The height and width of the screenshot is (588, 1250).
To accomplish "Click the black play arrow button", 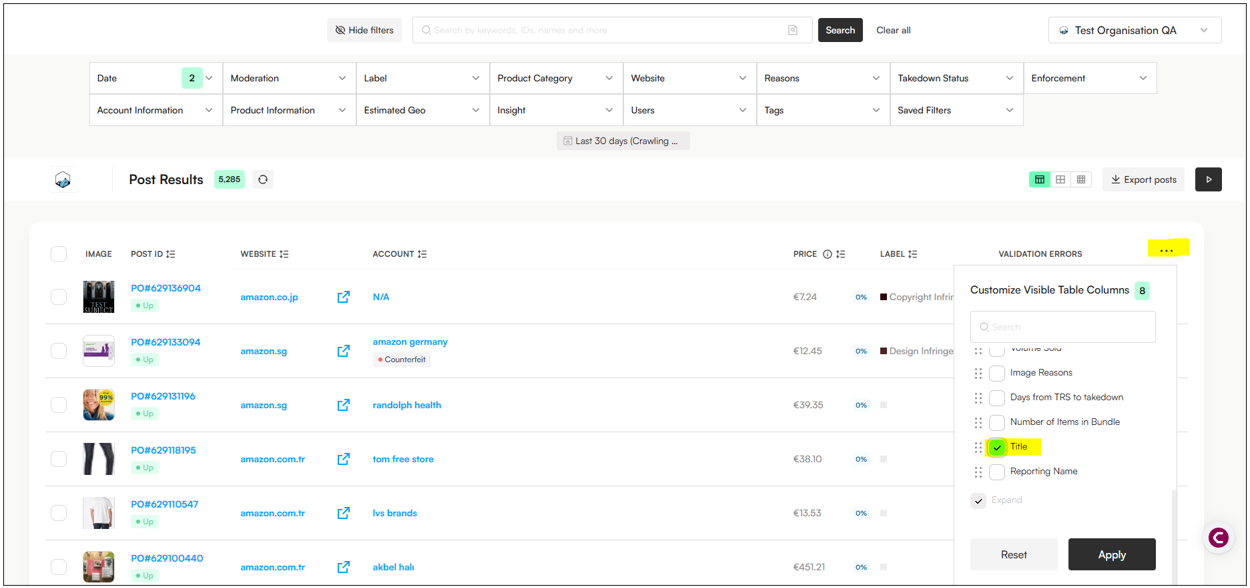I will [1208, 180].
